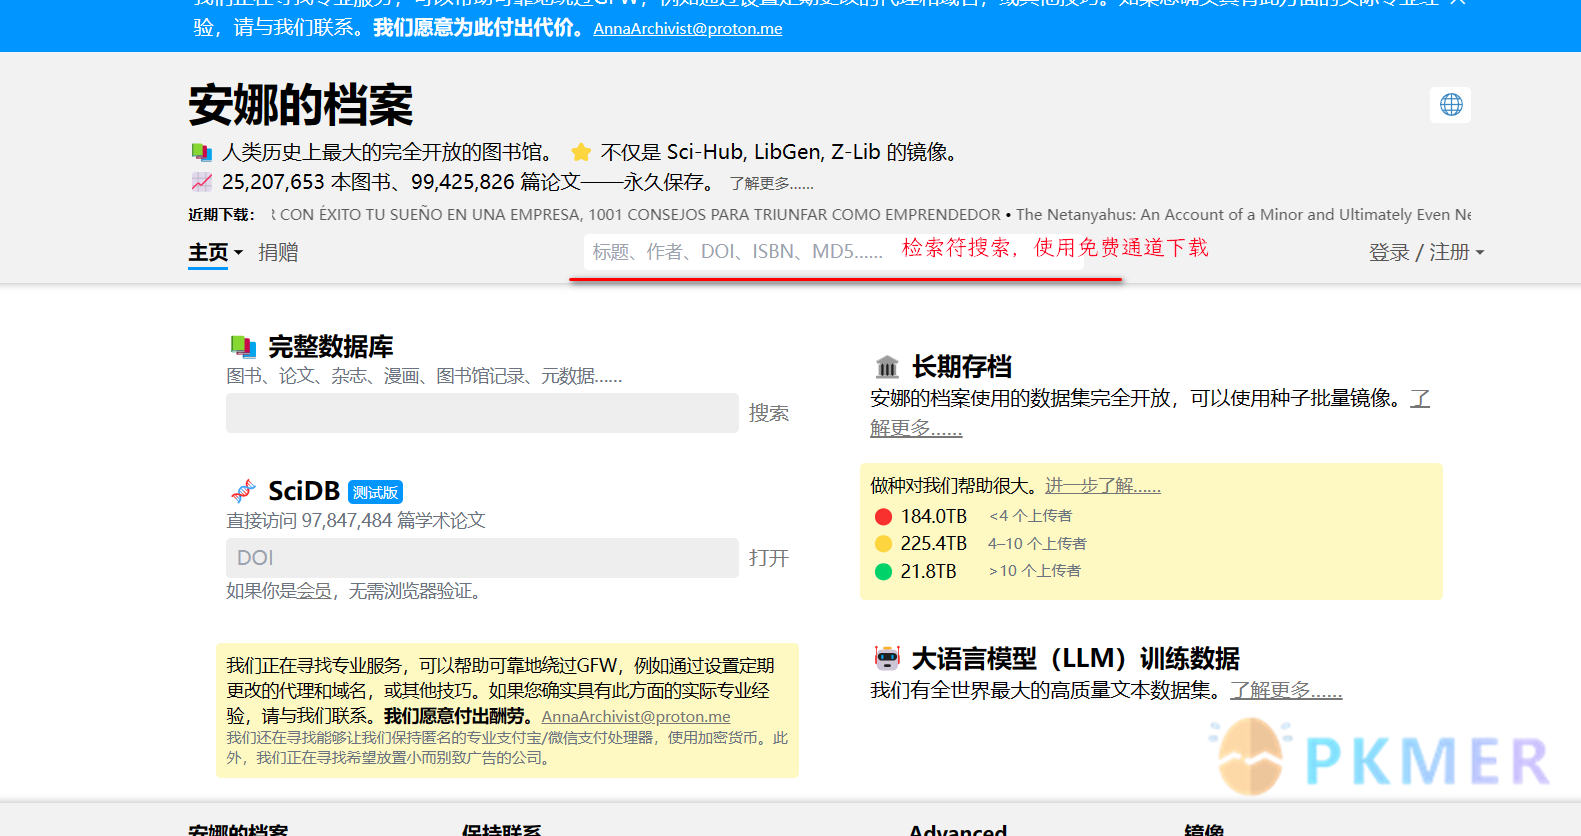Click the footer 镜像 heading
The width and height of the screenshot is (1581, 836).
(x=1204, y=829)
